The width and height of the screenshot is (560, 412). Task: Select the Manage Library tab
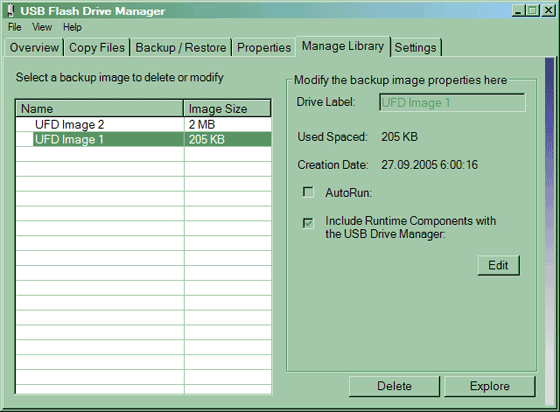click(342, 46)
